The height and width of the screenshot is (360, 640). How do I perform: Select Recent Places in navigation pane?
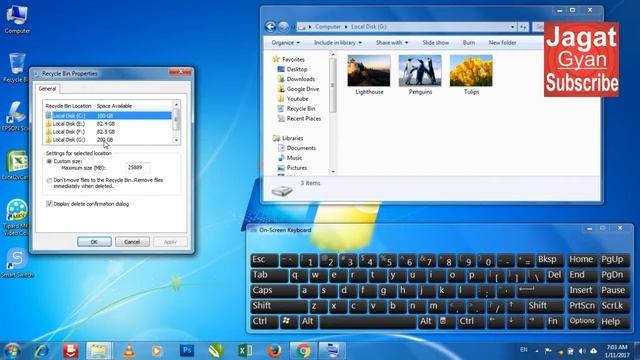click(299, 118)
